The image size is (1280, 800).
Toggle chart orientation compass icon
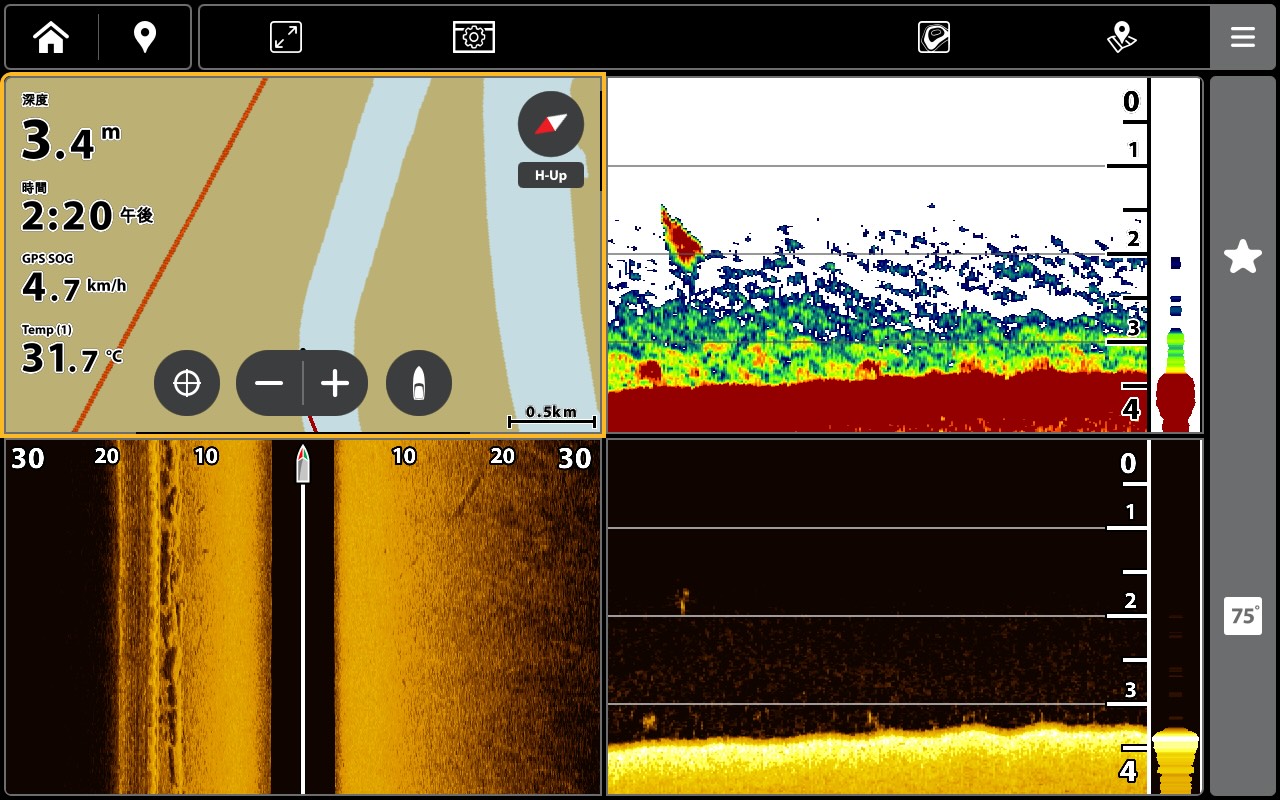point(550,124)
